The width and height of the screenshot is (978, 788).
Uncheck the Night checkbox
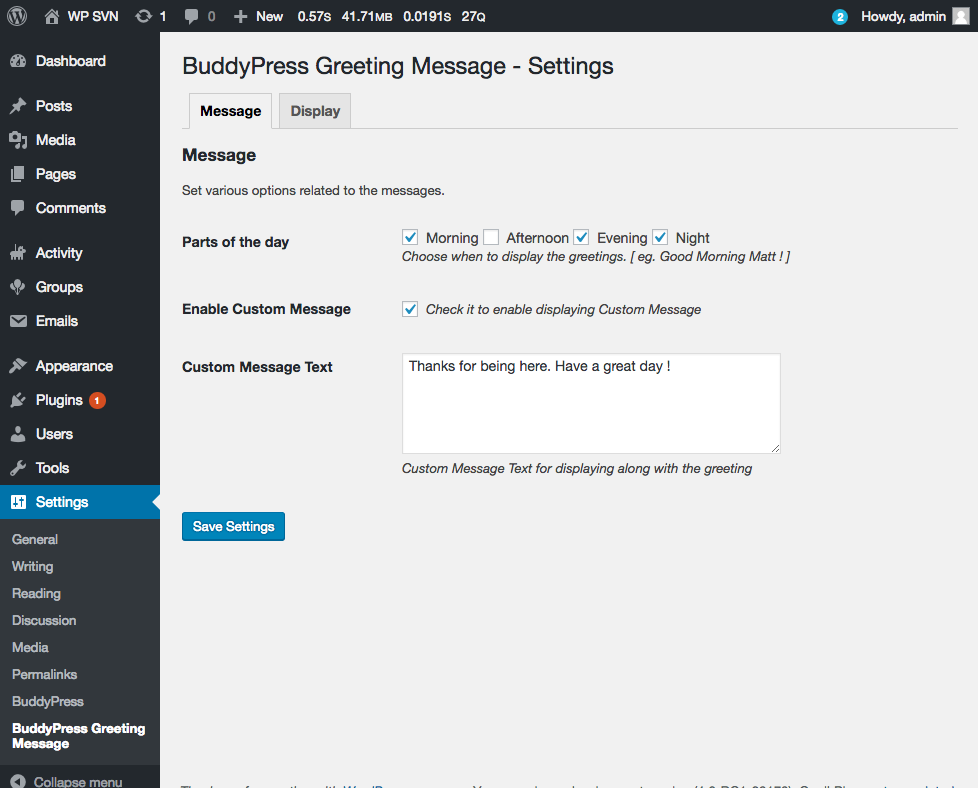click(660, 237)
